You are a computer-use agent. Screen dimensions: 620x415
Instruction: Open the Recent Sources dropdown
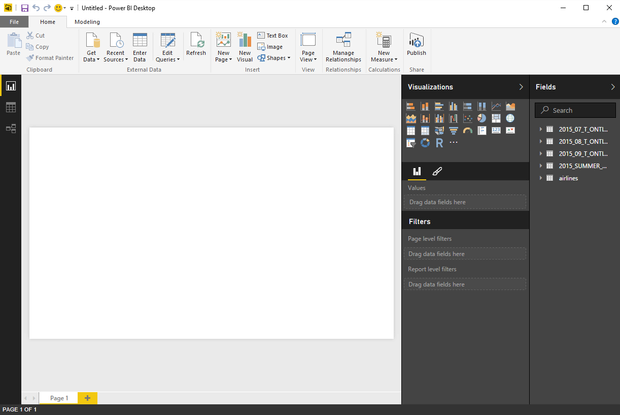(115, 47)
